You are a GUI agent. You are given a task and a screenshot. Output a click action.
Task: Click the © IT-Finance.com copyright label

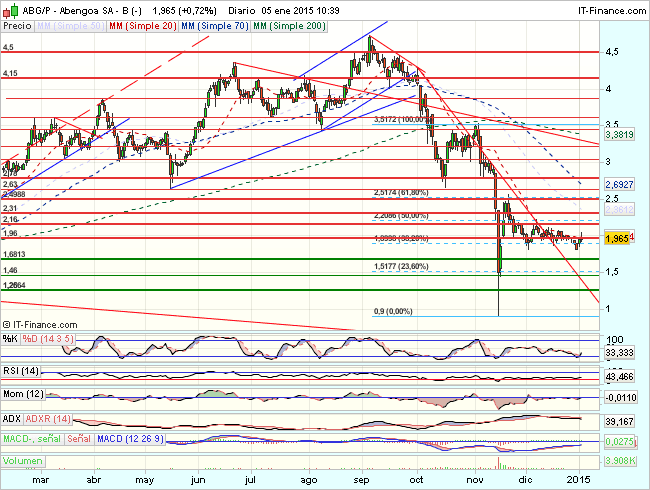click(40, 325)
